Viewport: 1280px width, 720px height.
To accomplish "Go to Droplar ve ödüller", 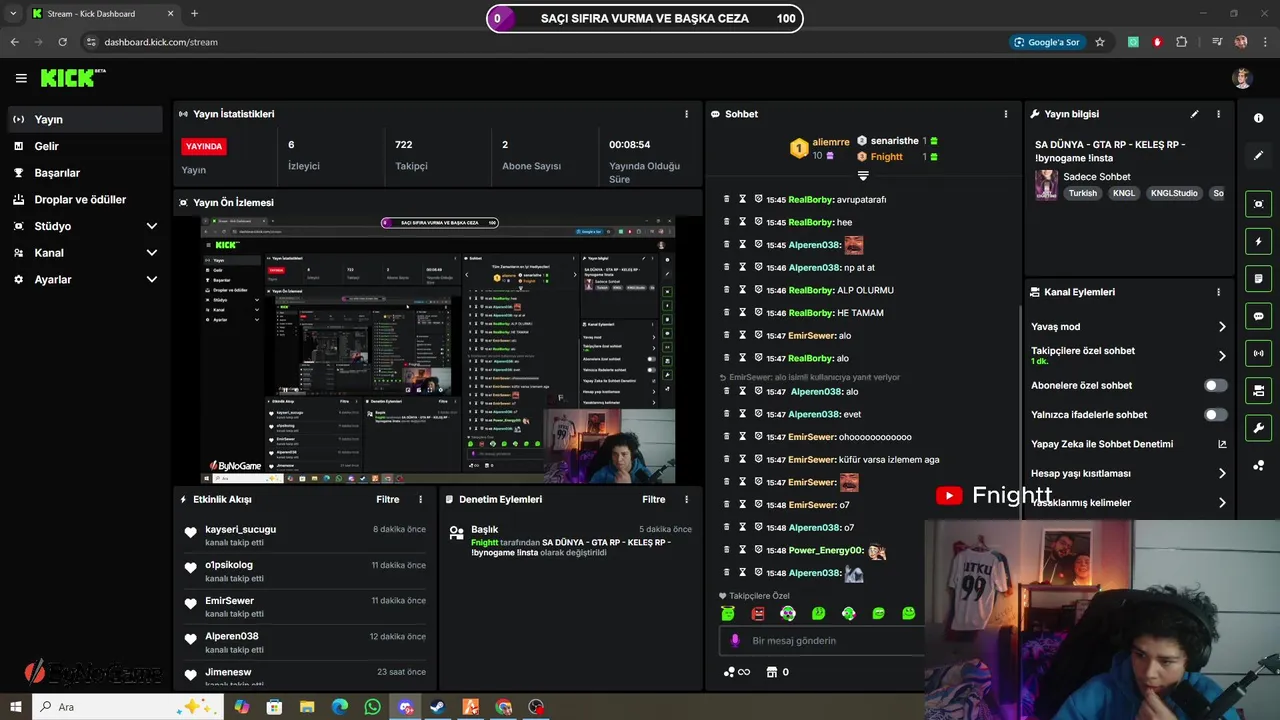I will click(85, 199).
